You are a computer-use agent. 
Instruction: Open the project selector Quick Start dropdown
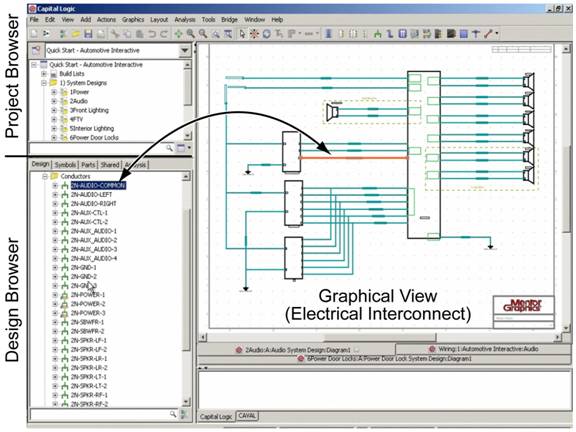[x=184, y=50]
